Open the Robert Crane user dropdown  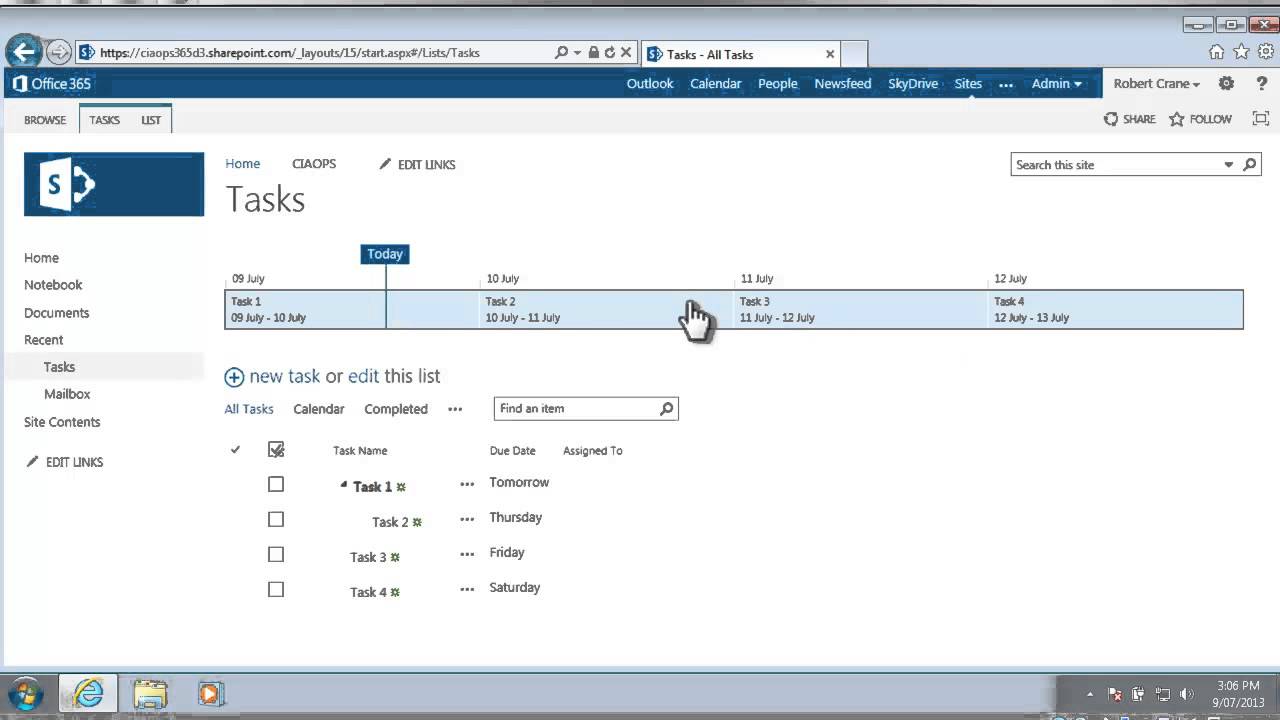[x=1157, y=84]
